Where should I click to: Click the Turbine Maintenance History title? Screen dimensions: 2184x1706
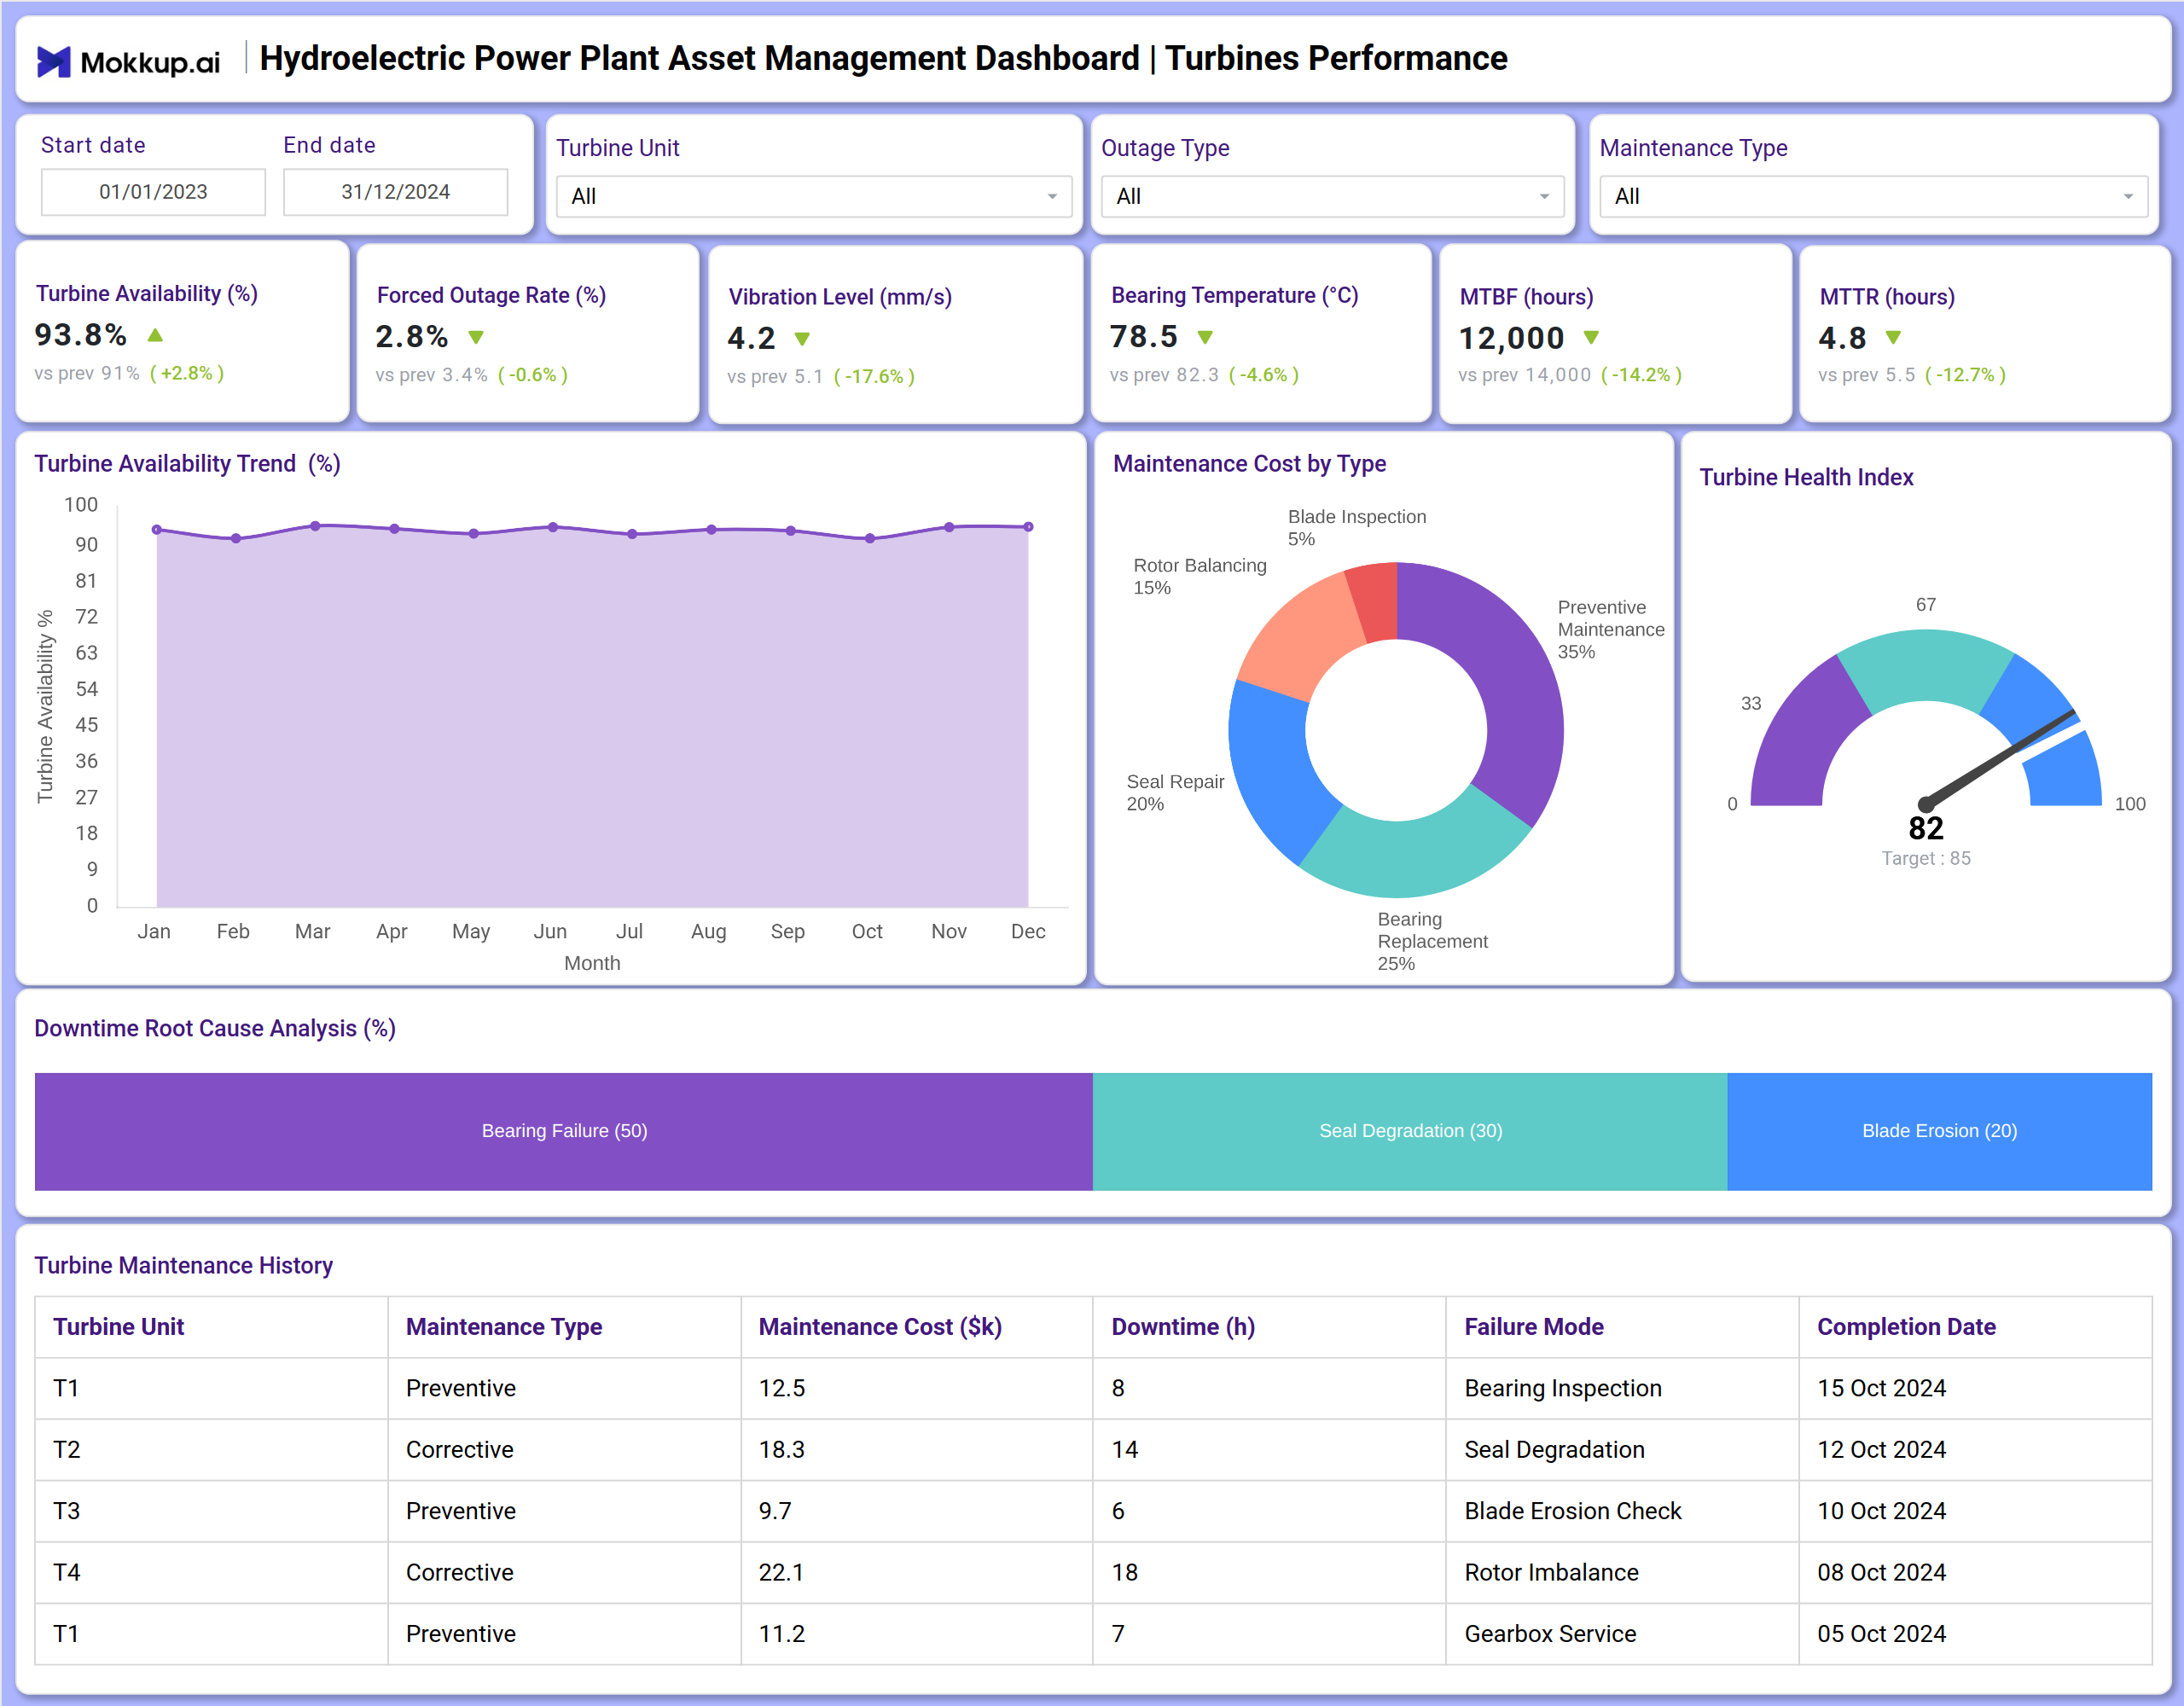click(183, 1265)
